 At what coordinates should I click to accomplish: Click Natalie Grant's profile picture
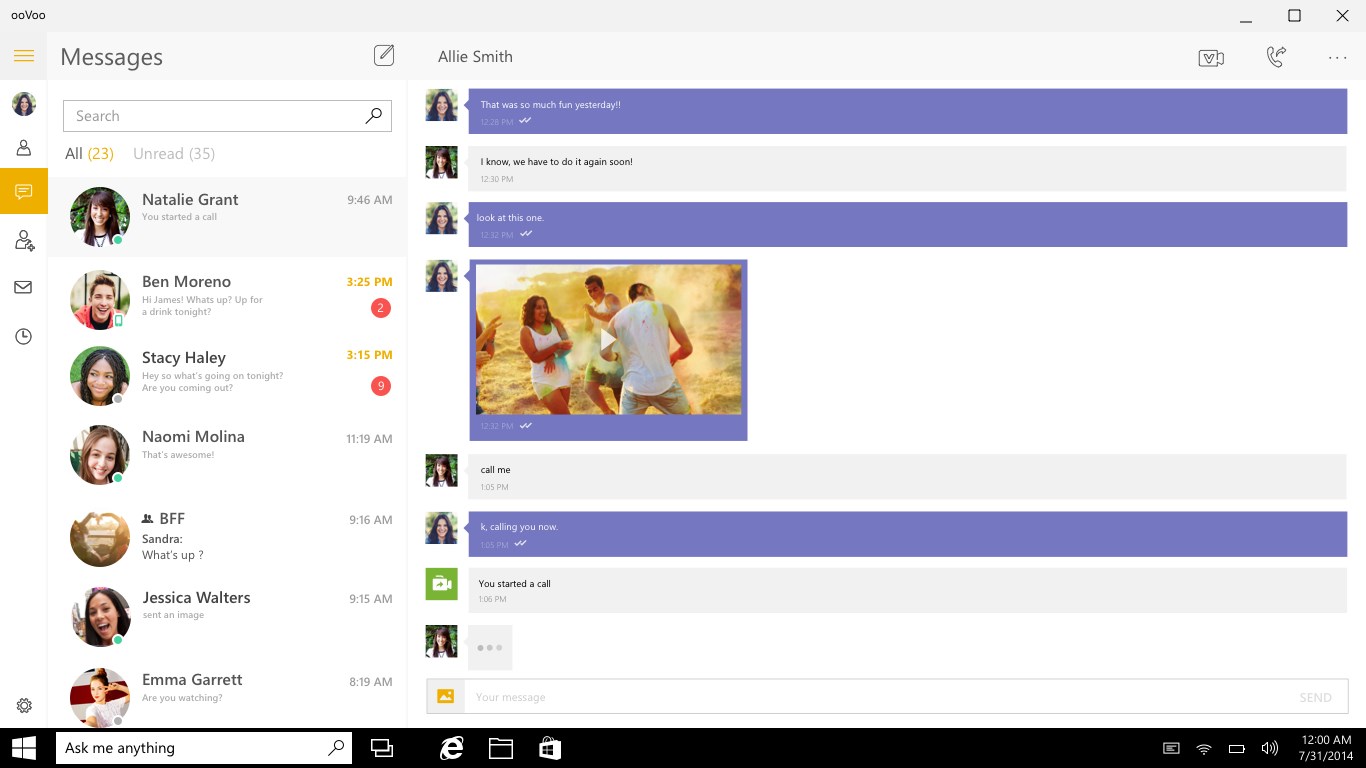tap(100, 217)
